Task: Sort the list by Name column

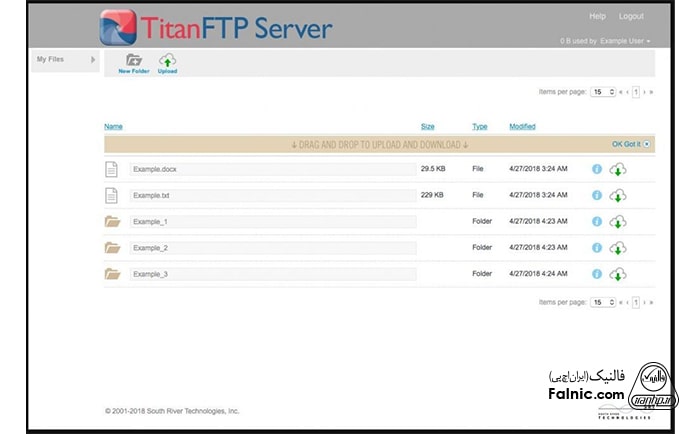Action: [x=113, y=127]
